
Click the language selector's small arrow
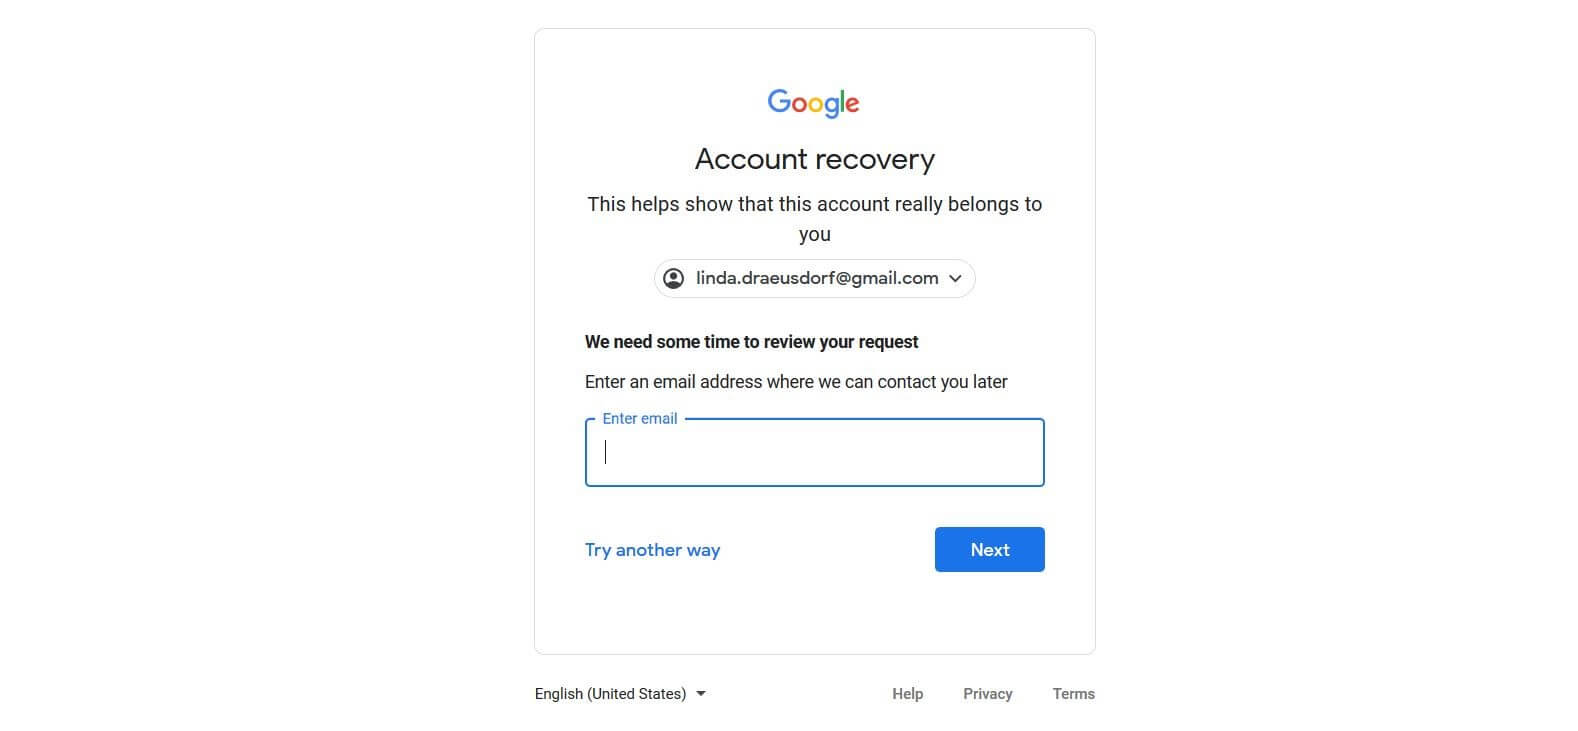pyautogui.click(x=700, y=694)
